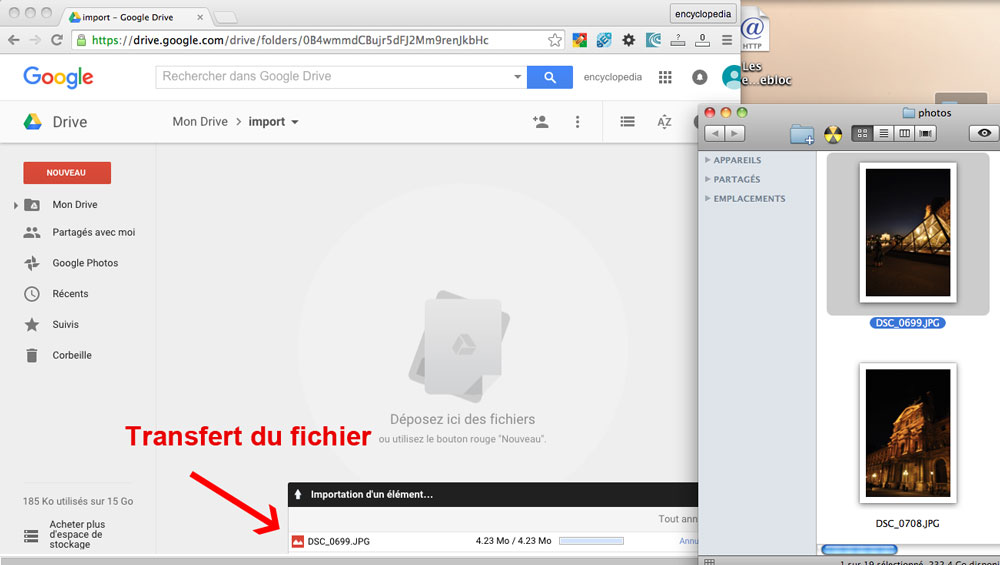The width and height of the screenshot is (1000, 565).
Task: Toggle Finder Quick Look eye button
Action: (x=984, y=134)
